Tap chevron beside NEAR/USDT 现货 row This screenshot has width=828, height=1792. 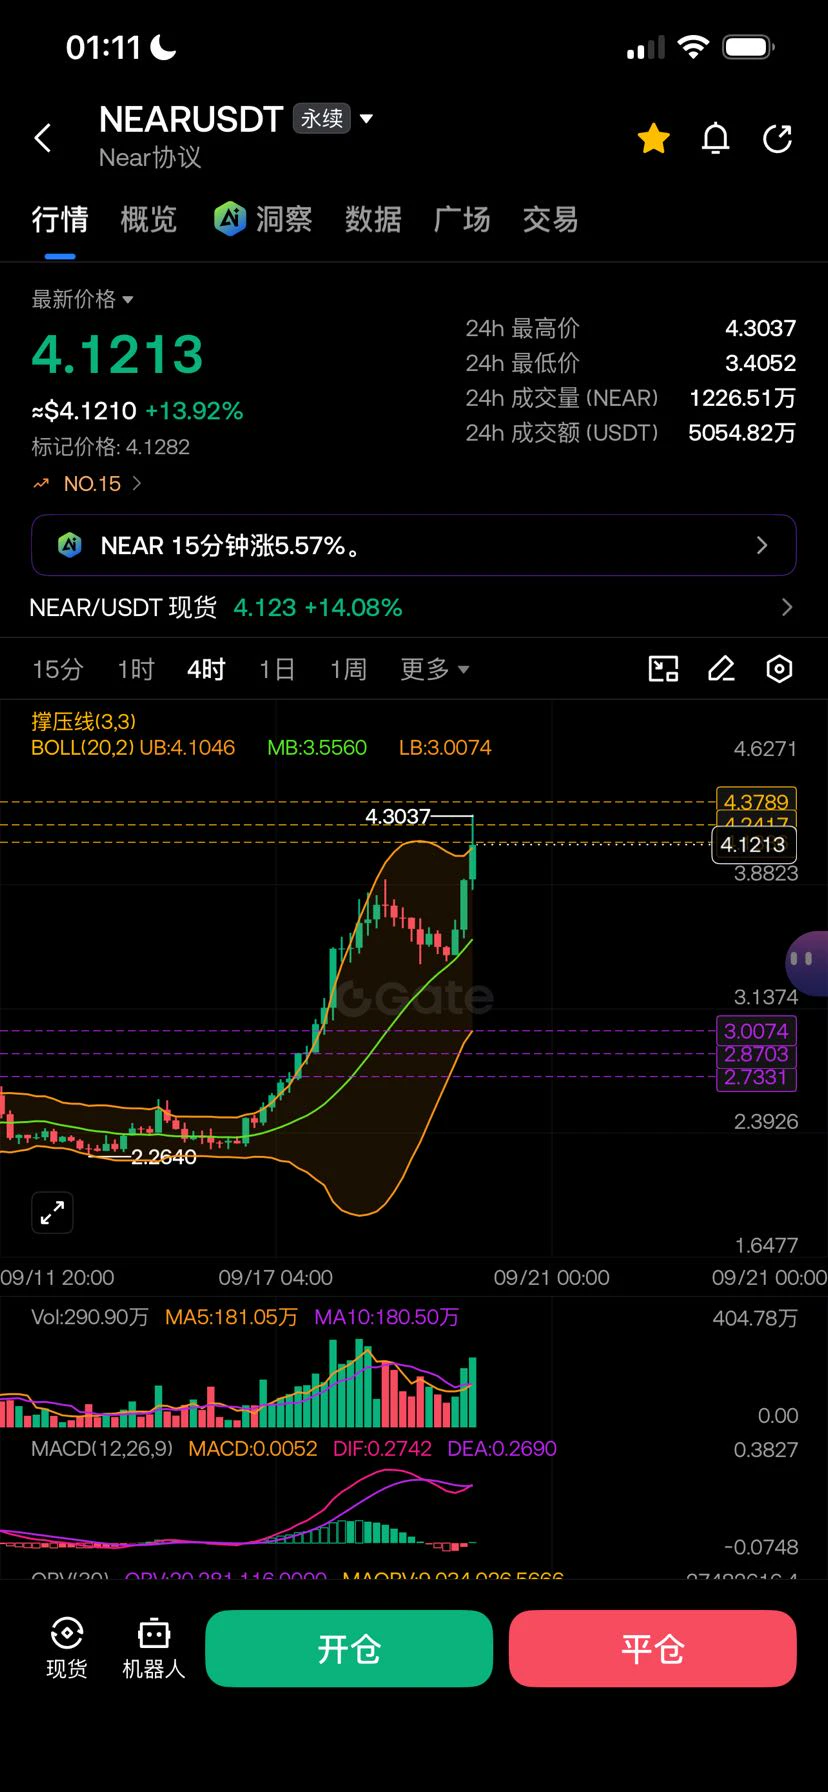point(787,607)
